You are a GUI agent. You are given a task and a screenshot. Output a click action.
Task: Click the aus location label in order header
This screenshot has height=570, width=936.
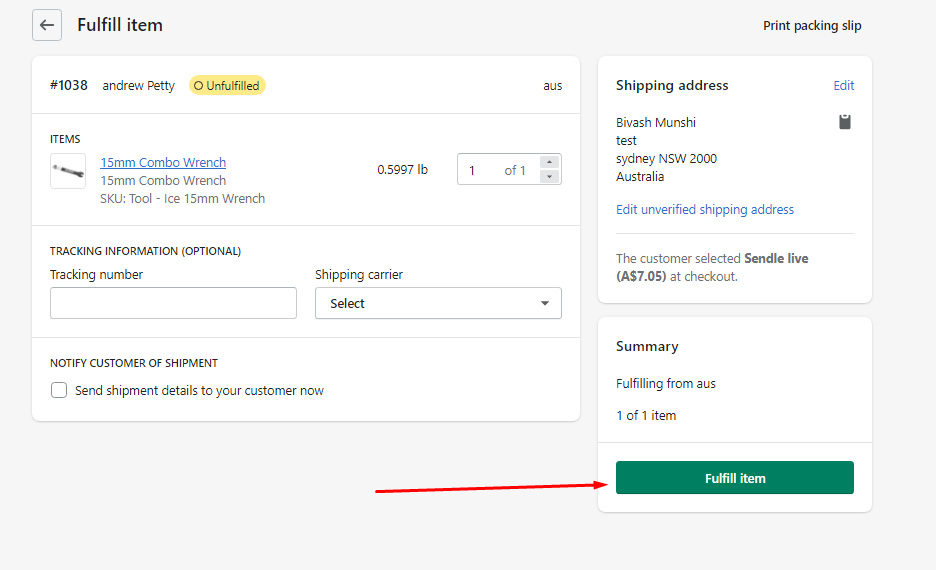pyautogui.click(x=552, y=86)
